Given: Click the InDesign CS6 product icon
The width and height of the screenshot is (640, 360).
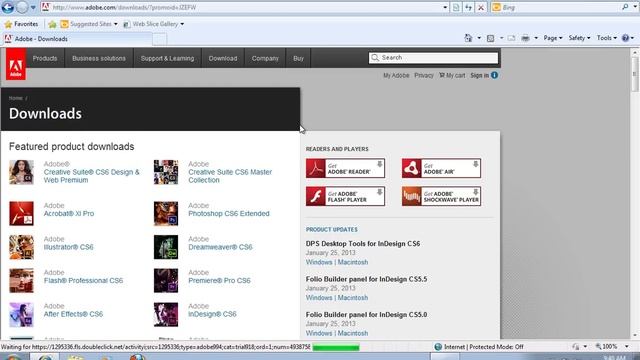Looking at the screenshot, I should click(166, 314).
